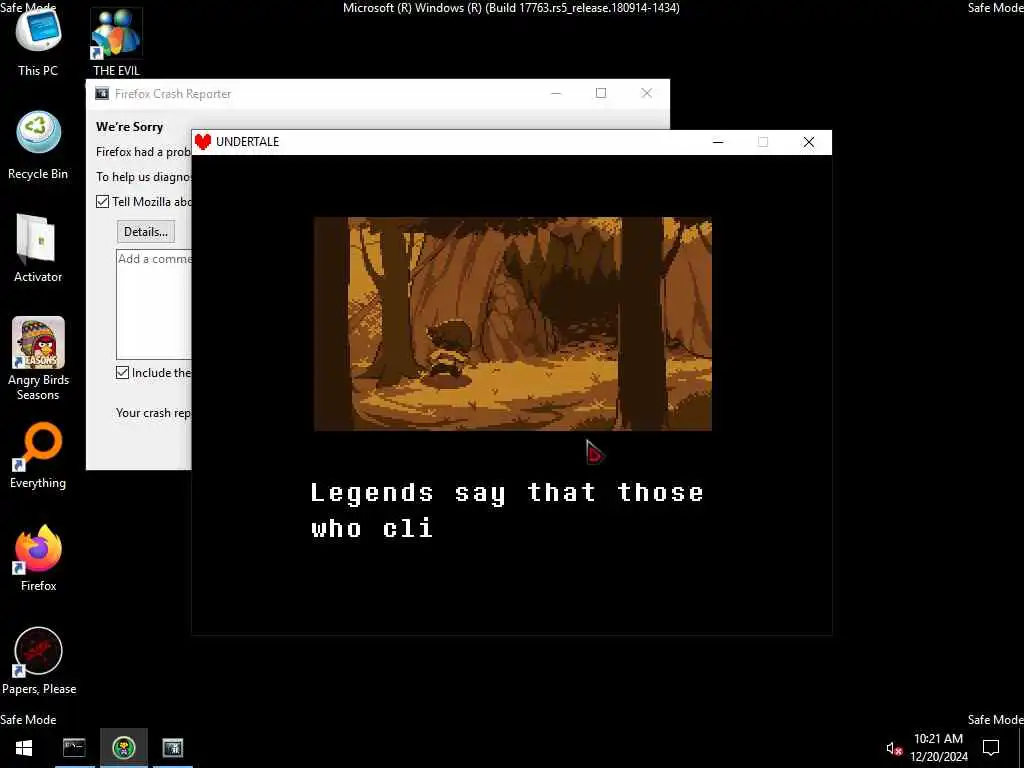Uncheck the Tell Mozilla checkbox
The width and height of the screenshot is (1024, 768).
[103, 202]
